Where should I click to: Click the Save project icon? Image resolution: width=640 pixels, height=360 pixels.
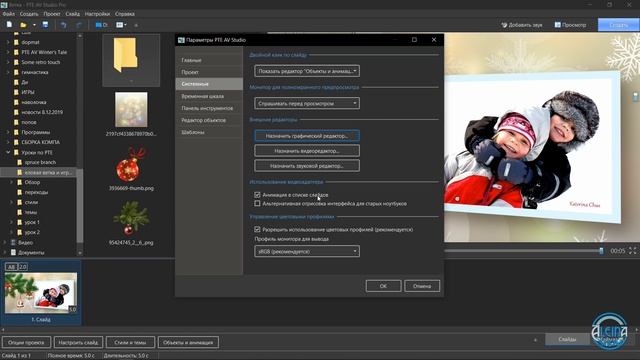pos(45,25)
